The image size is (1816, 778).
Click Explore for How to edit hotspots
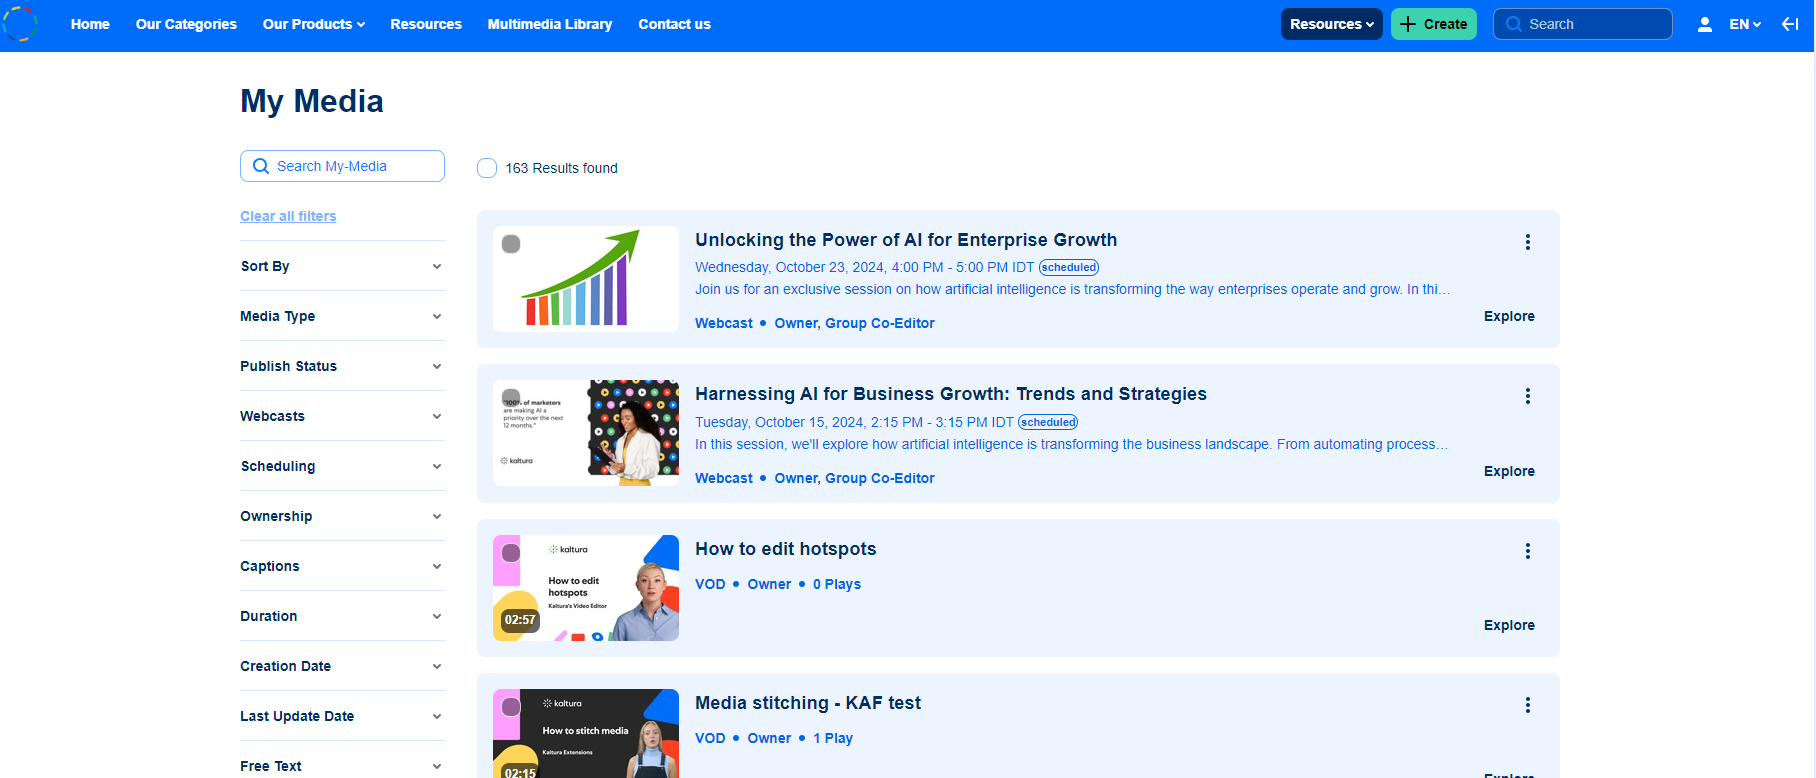coord(1509,625)
